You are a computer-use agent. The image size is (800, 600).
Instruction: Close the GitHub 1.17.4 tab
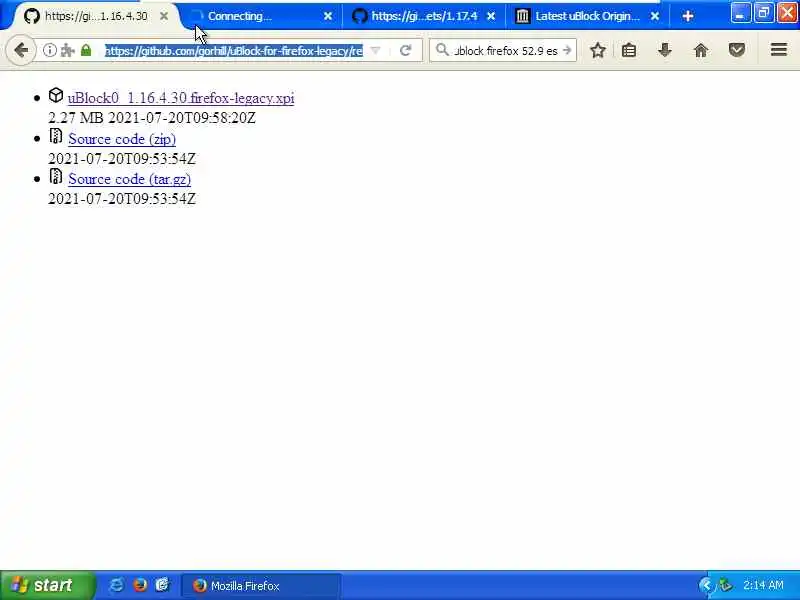[491, 16]
